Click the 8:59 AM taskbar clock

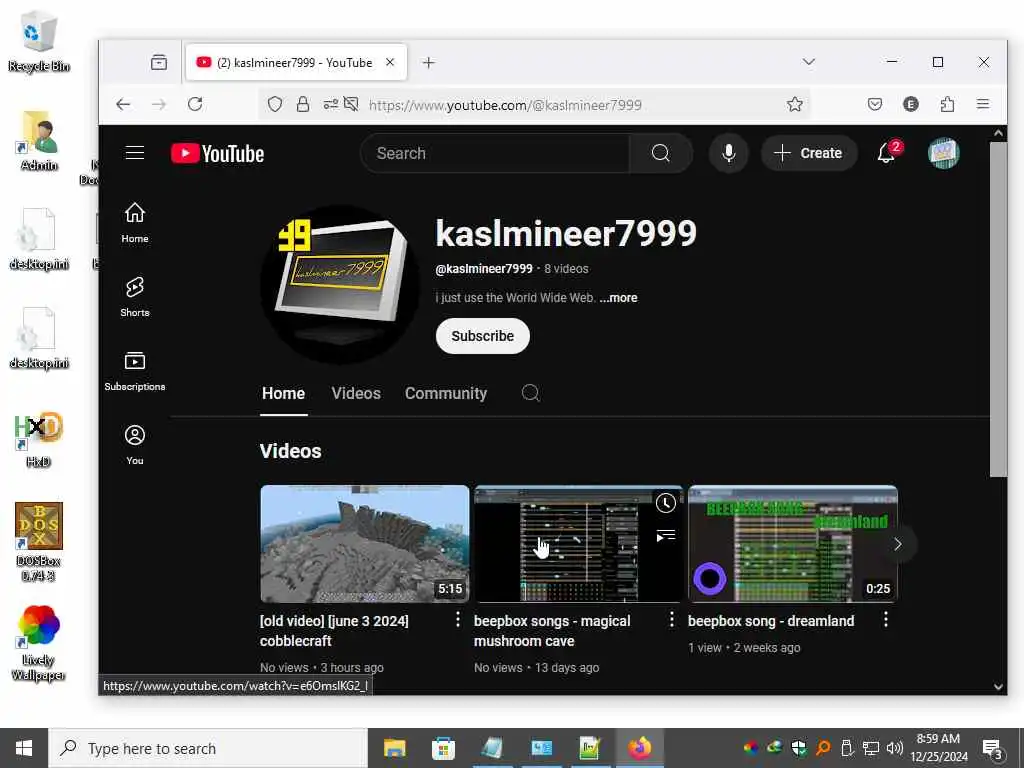tap(938, 748)
